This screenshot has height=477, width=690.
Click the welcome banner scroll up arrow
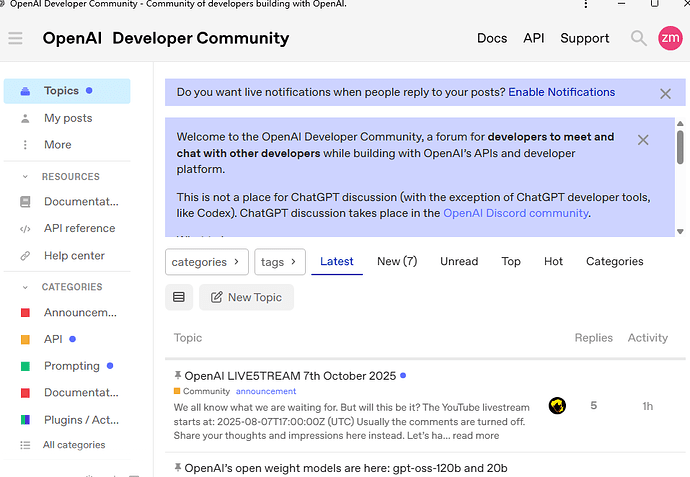(680, 124)
